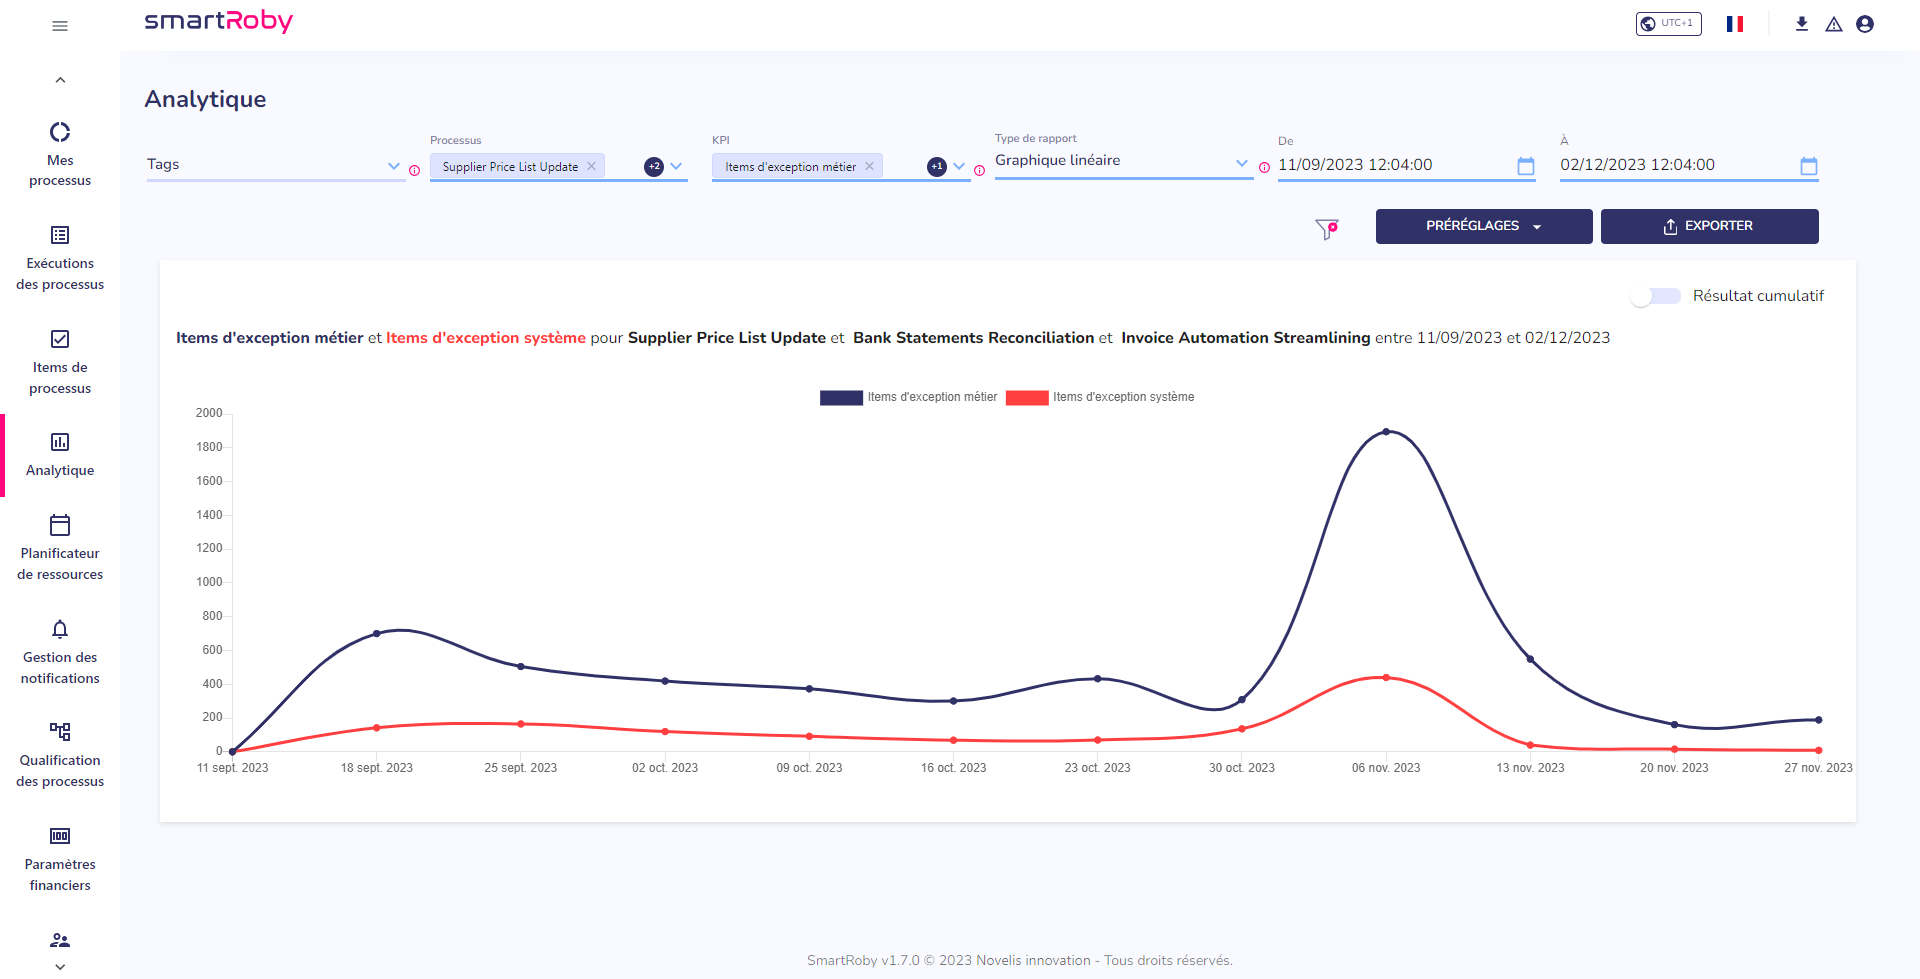Viewport: 1920px width, 979px height.
Task: Click the download icon in header
Action: pyautogui.click(x=1802, y=24)
